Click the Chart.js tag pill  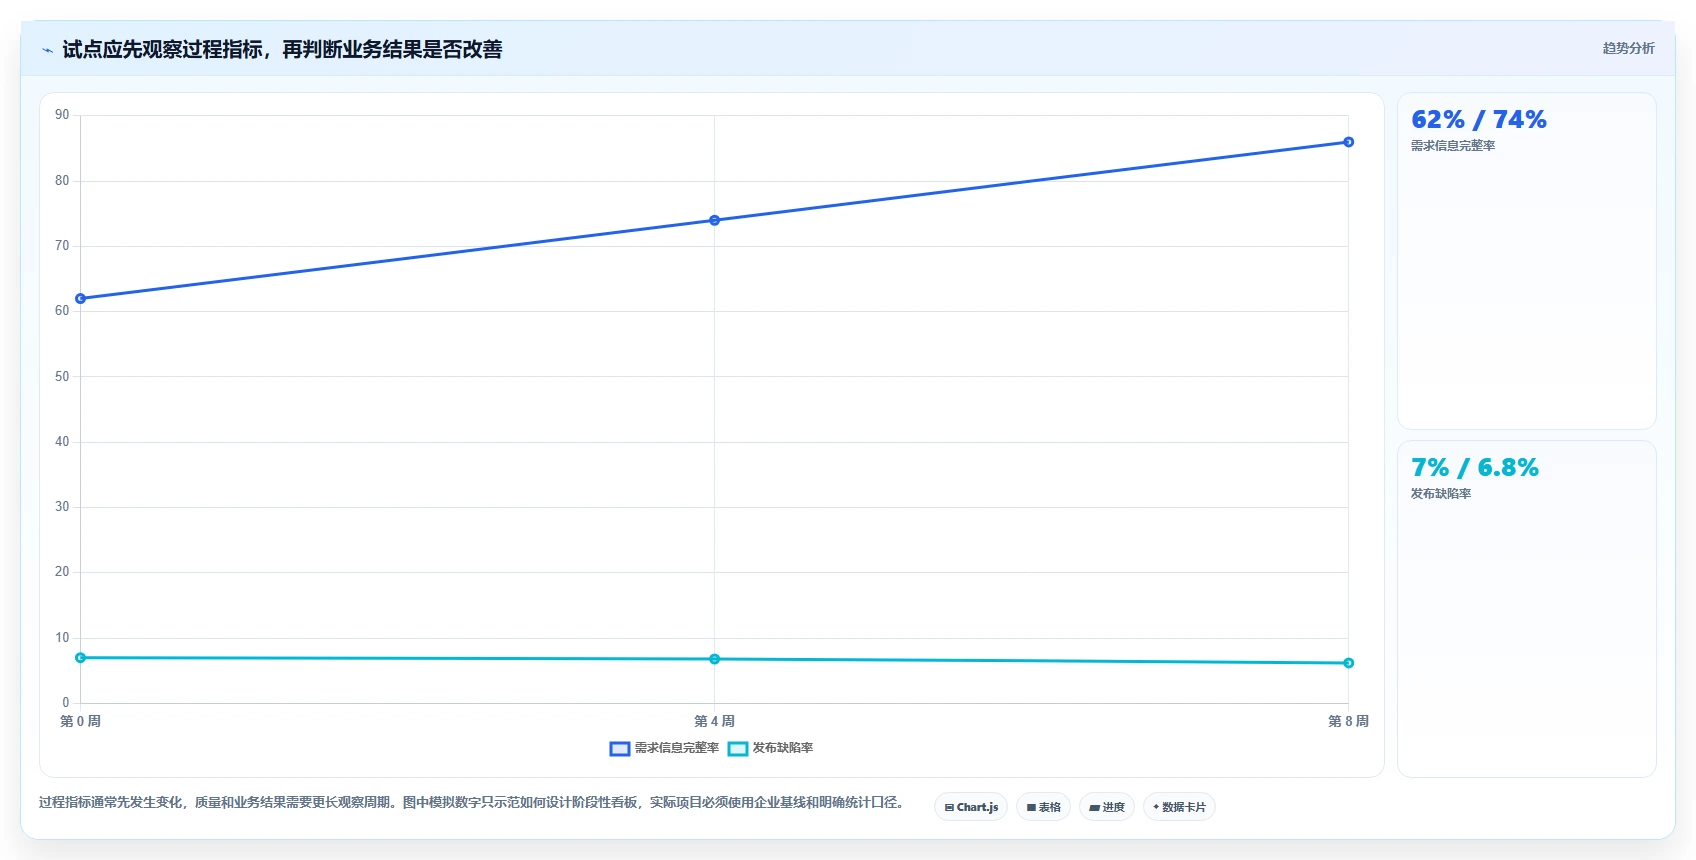(x=971, y=807)
